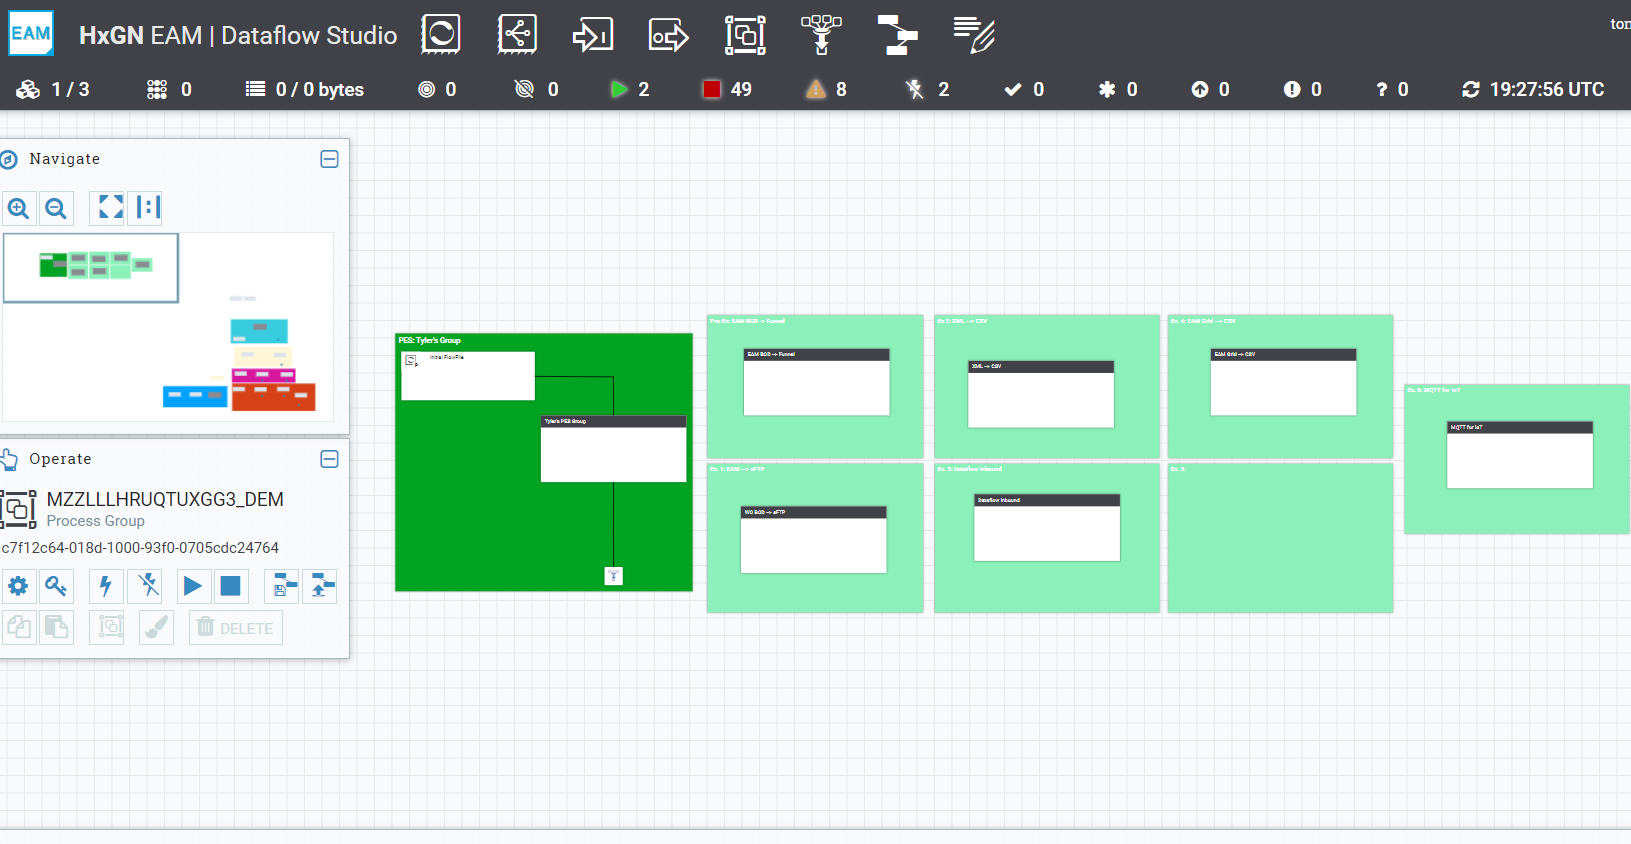Screen dimensions: 1631x844
Task: Select the Initial FlowFile processor
Action: (468, 376)
